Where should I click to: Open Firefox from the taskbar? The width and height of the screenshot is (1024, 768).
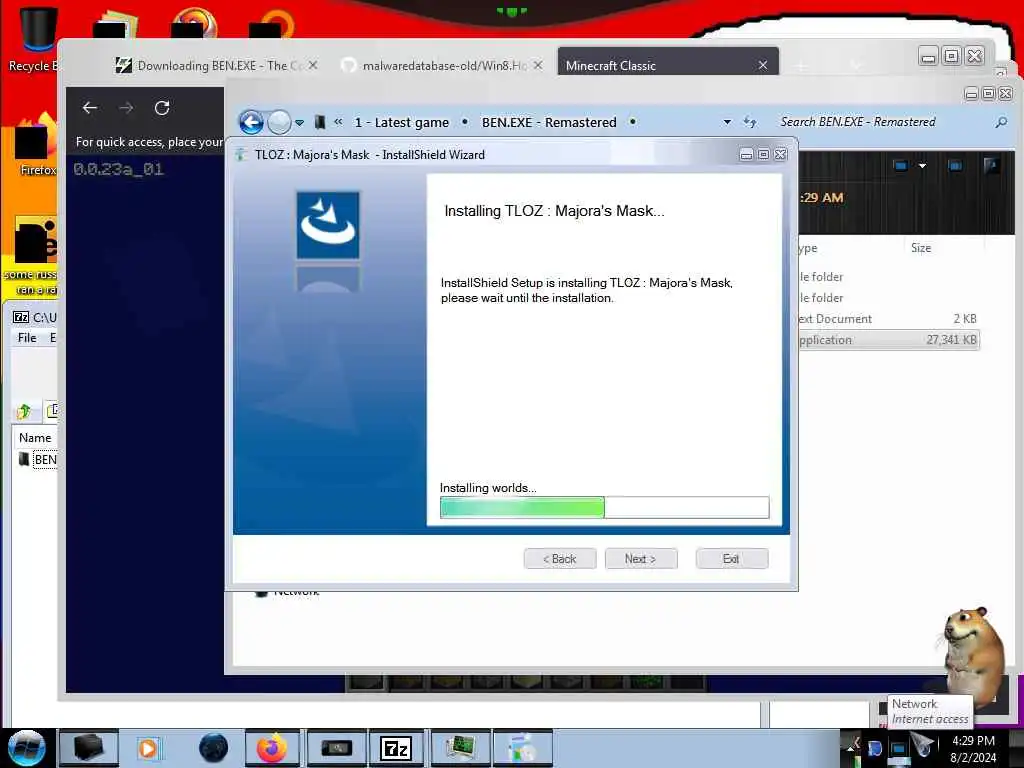click(272, 748)
